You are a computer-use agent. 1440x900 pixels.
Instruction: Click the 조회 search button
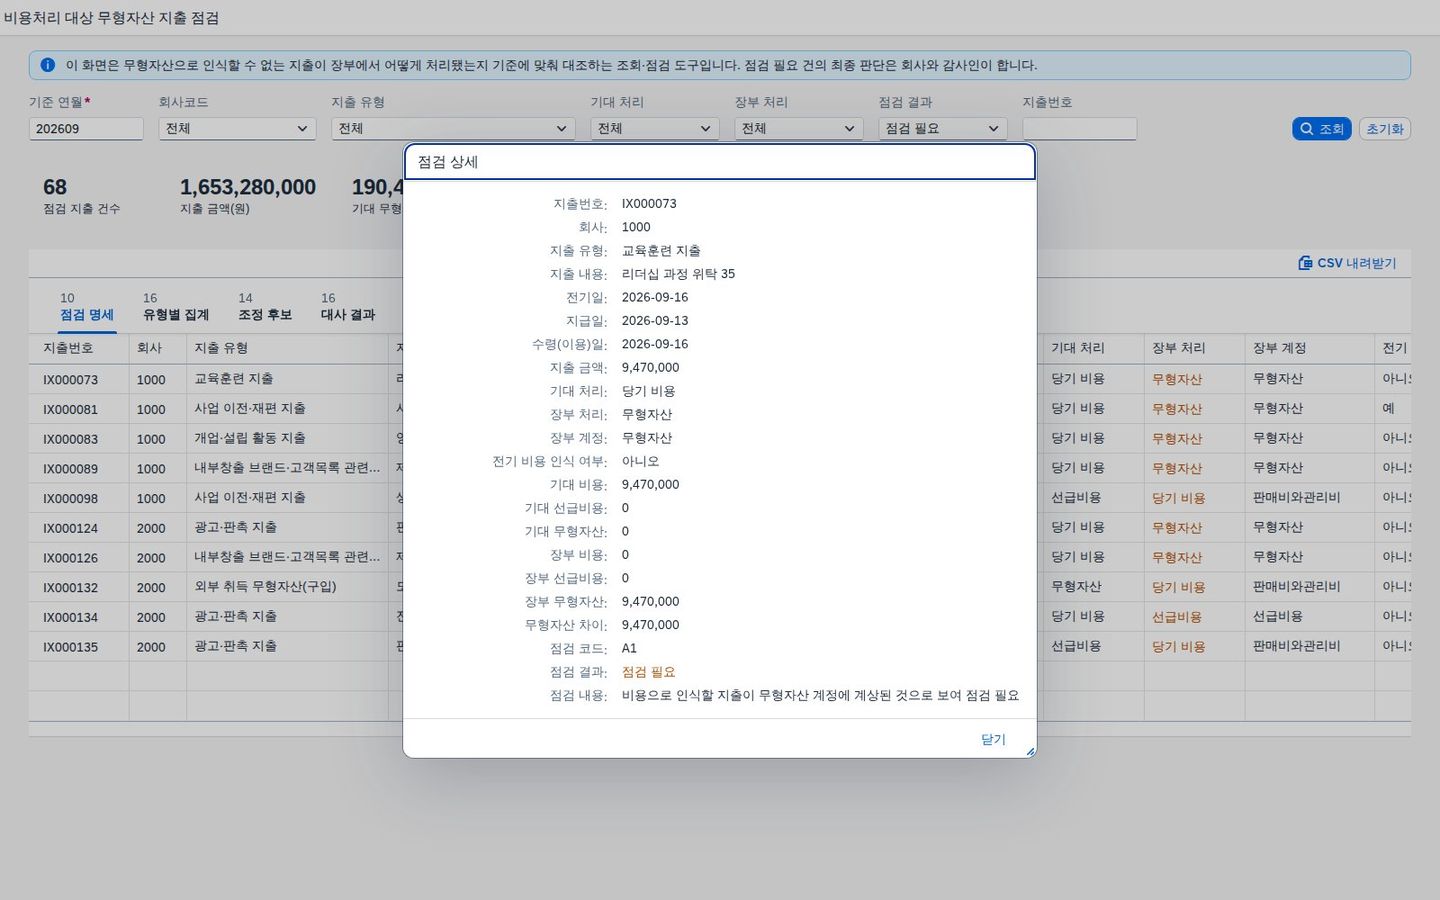tap(1321, 129)
